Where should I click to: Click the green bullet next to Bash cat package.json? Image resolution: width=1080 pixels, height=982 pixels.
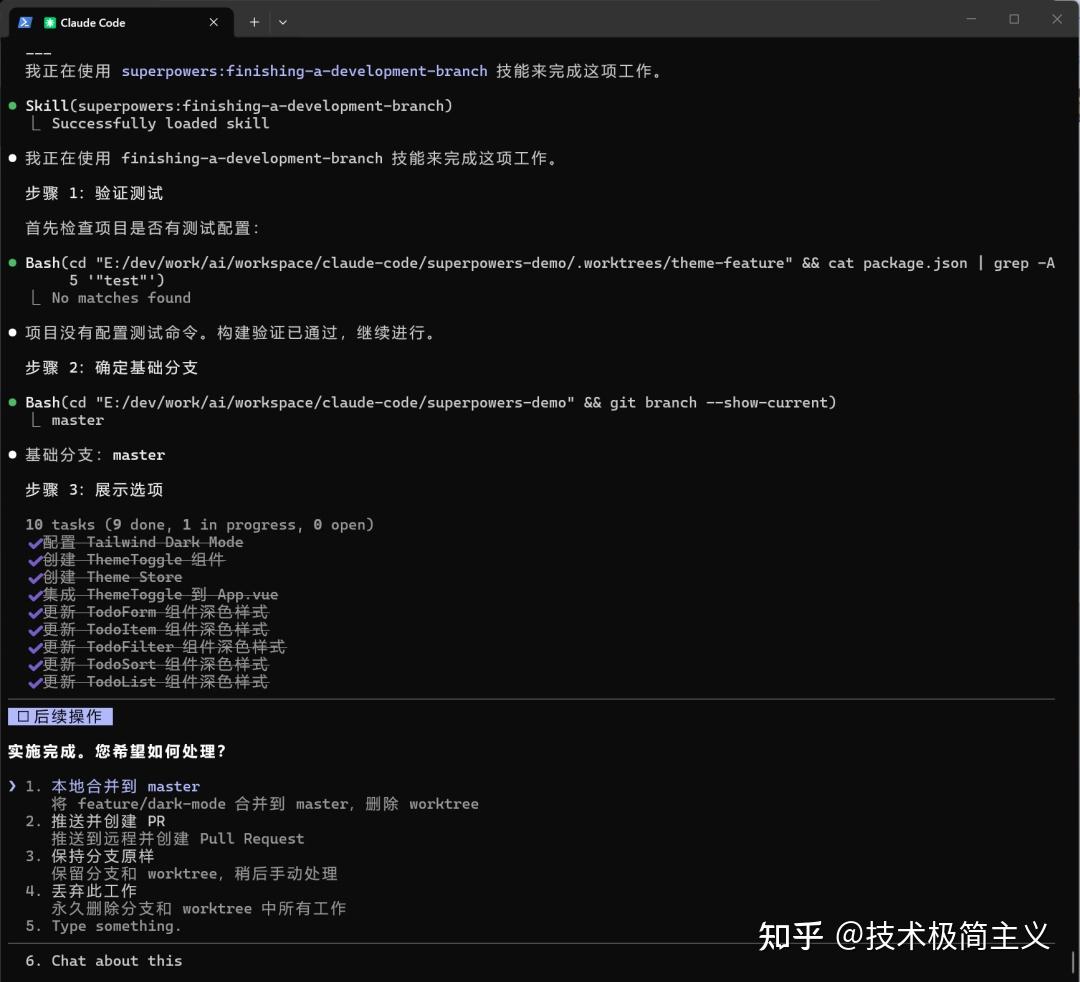[12, 263]
